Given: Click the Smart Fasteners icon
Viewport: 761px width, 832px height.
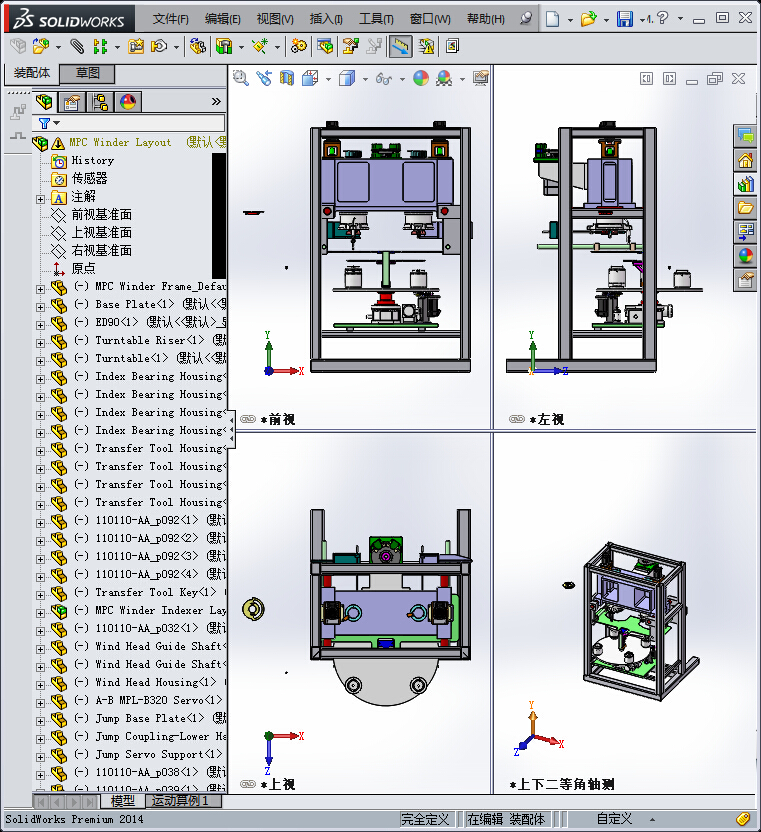Looking at the screenshot, I should pyautogui.click(x=136, y=47).
